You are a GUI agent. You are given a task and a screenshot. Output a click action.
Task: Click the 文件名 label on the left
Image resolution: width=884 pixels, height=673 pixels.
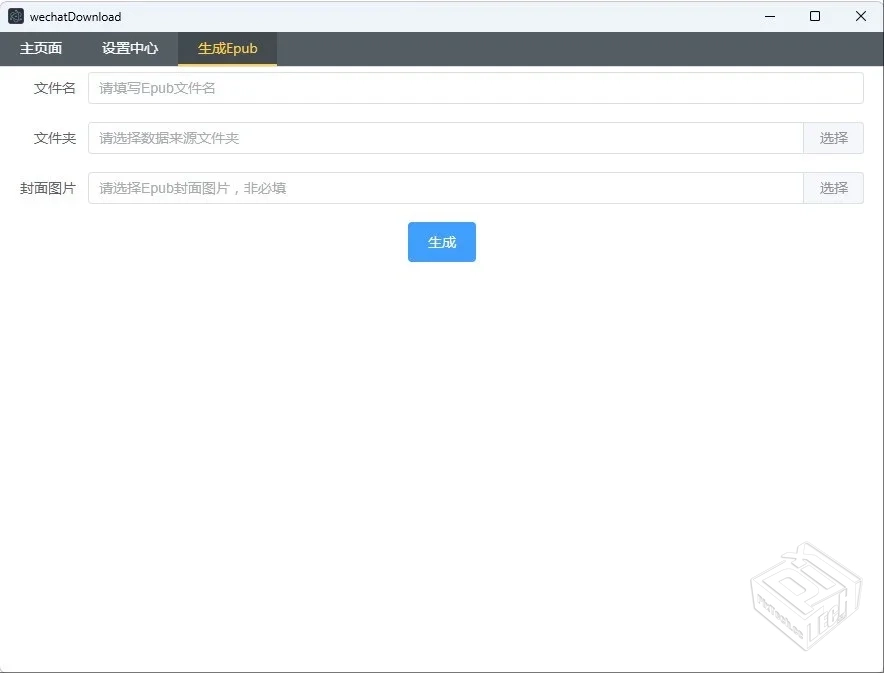pyautogui.click(x=55, y=88)
